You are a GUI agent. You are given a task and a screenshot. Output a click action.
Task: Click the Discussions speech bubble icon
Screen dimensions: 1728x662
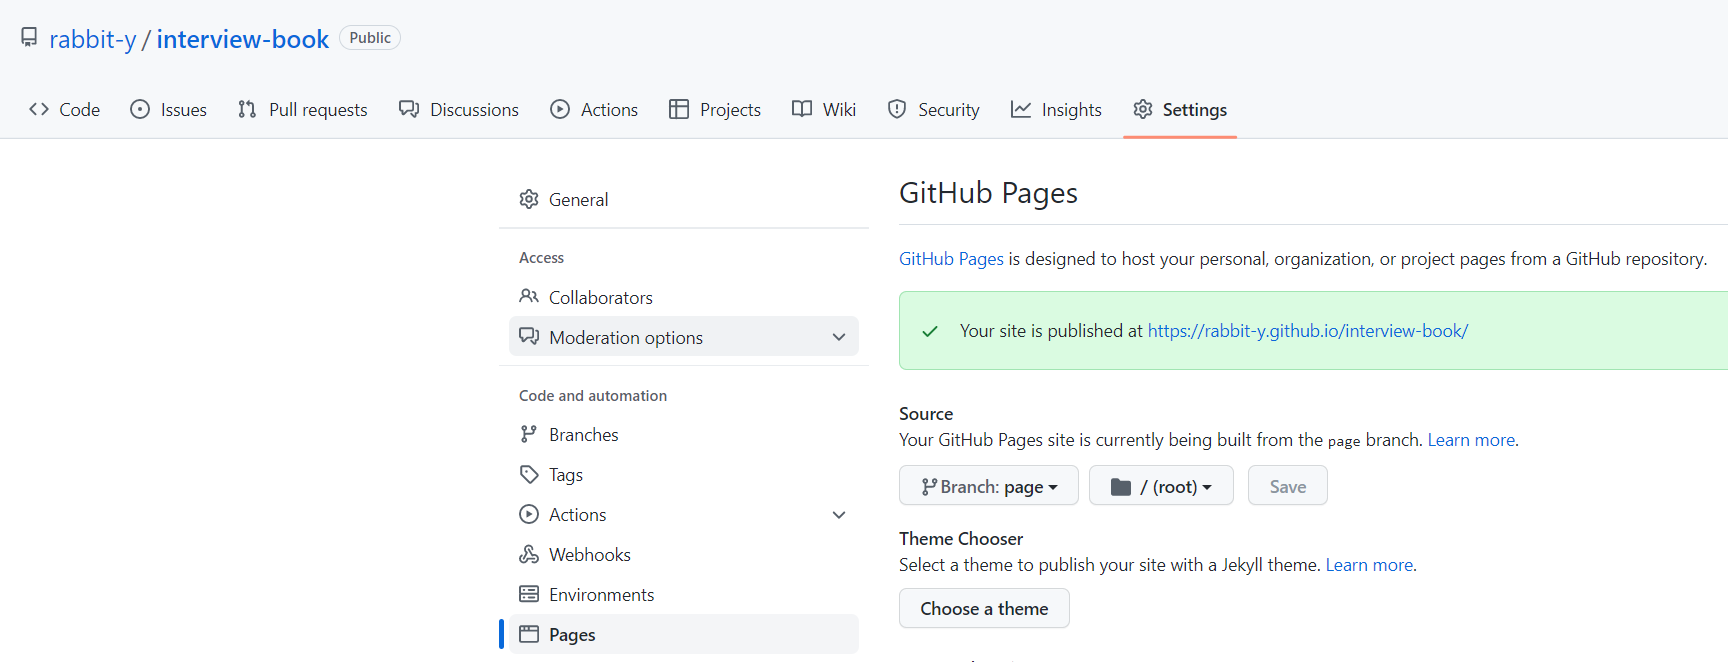(x=408, y=109)
